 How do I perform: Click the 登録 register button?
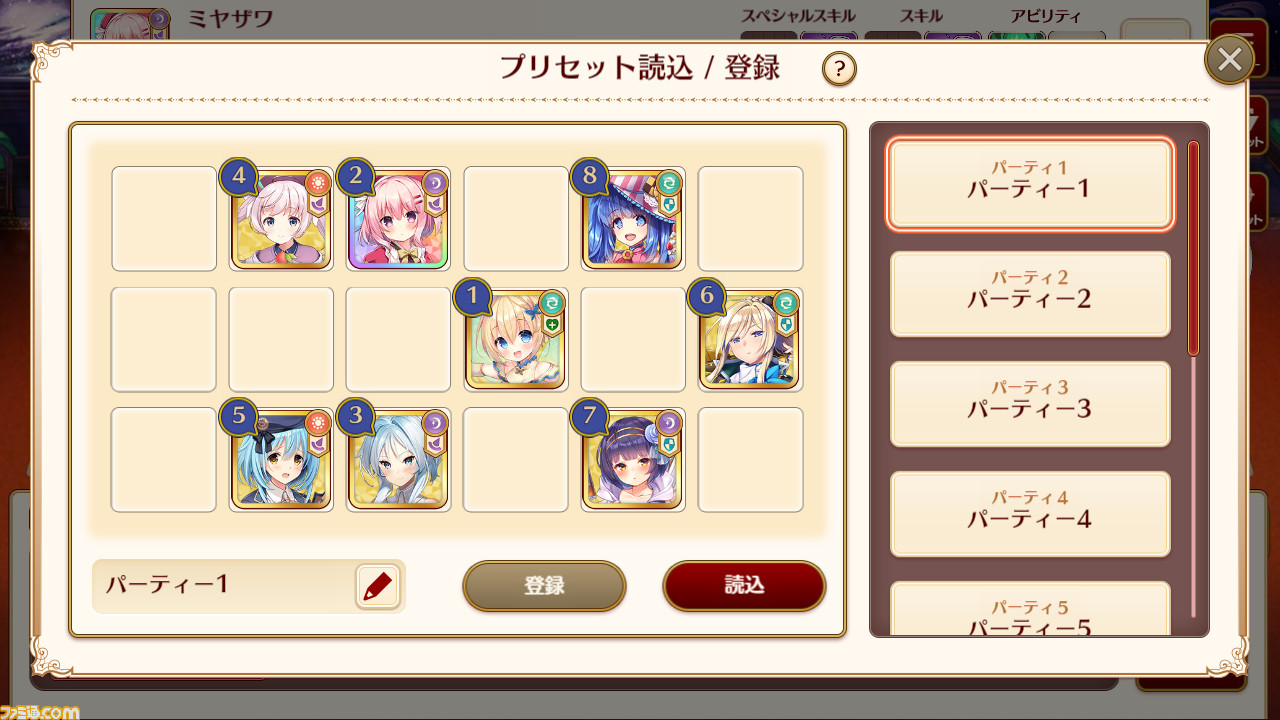point(544,586)
